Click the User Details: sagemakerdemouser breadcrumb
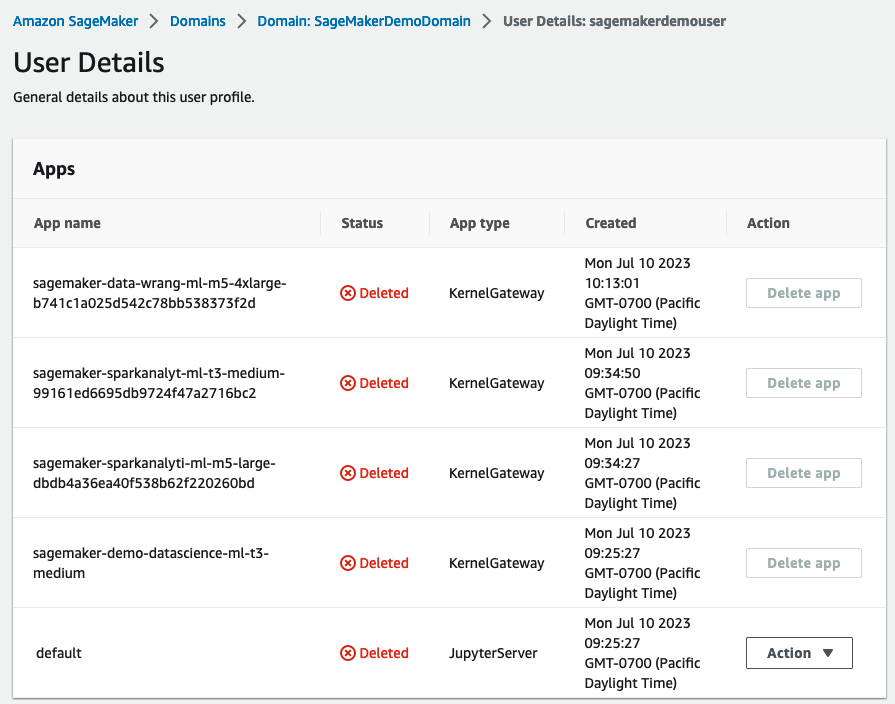Screen dimensions: 895x704 tap(614, 21)
